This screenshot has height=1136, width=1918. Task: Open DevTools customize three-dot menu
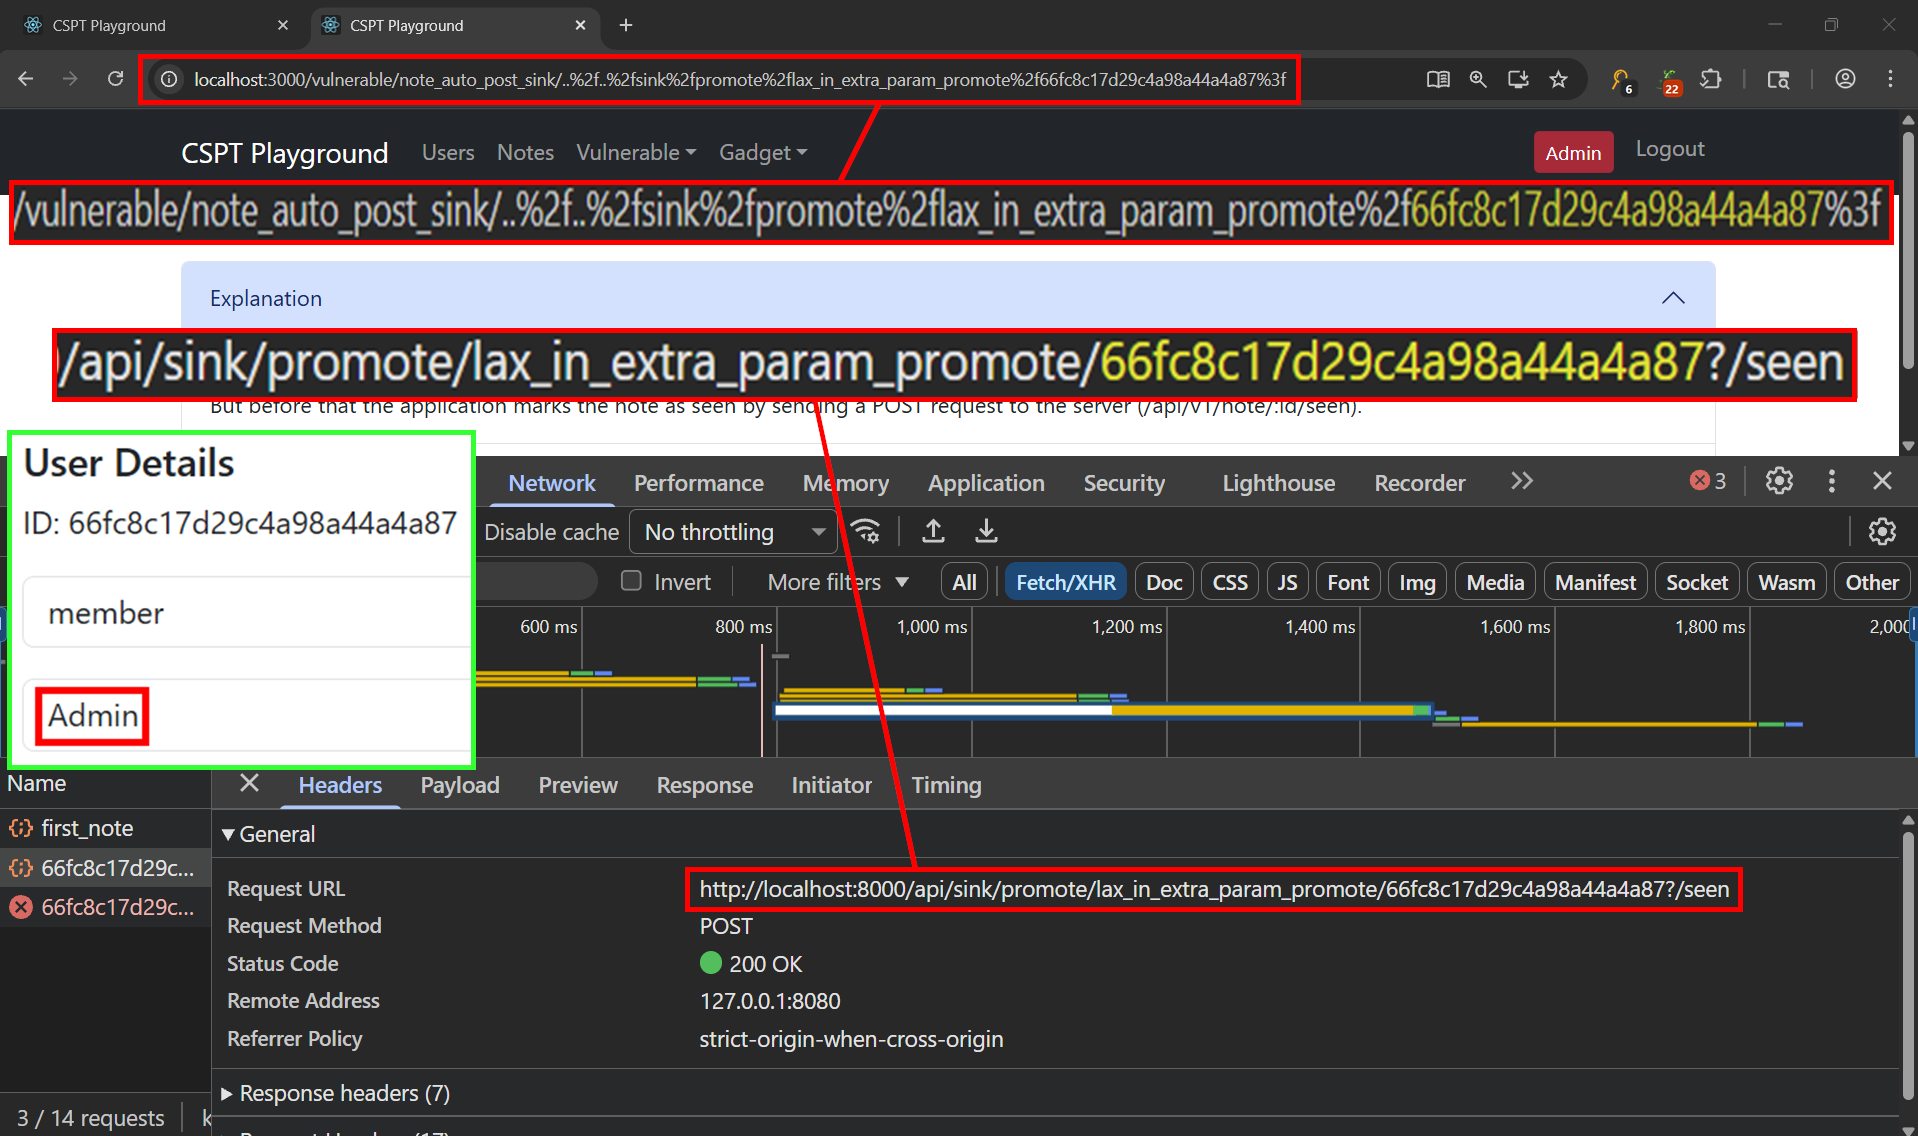tap(1832, 481)
